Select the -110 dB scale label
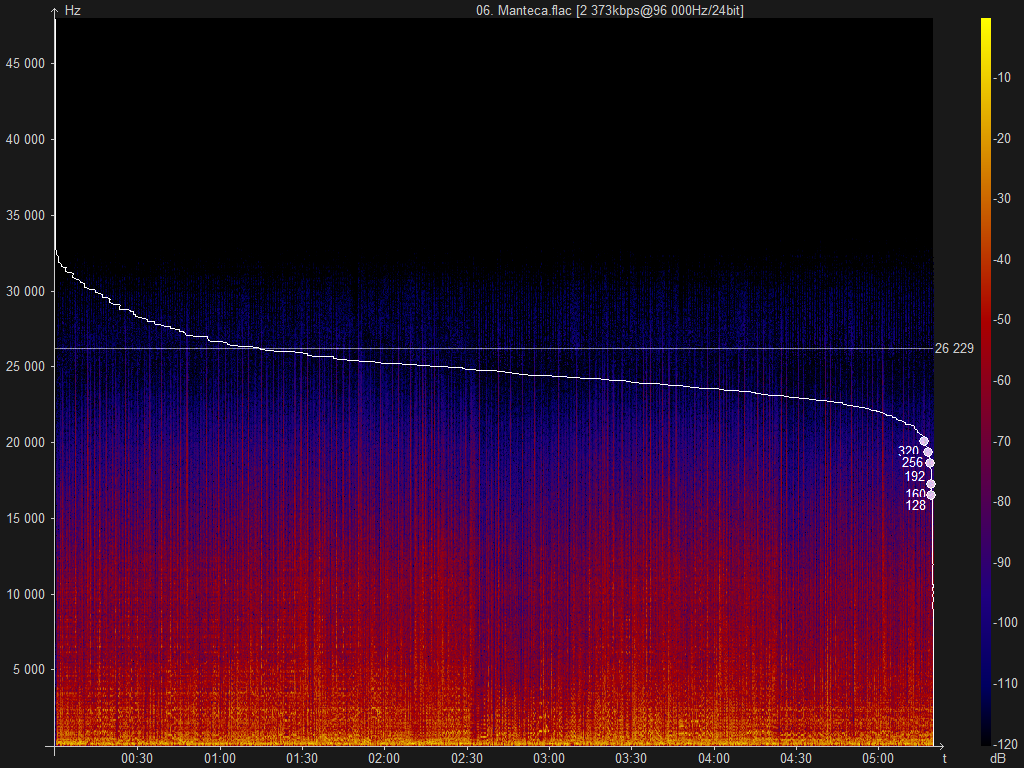Viewport: 1024px width, 768px height. pos(1005,683)
